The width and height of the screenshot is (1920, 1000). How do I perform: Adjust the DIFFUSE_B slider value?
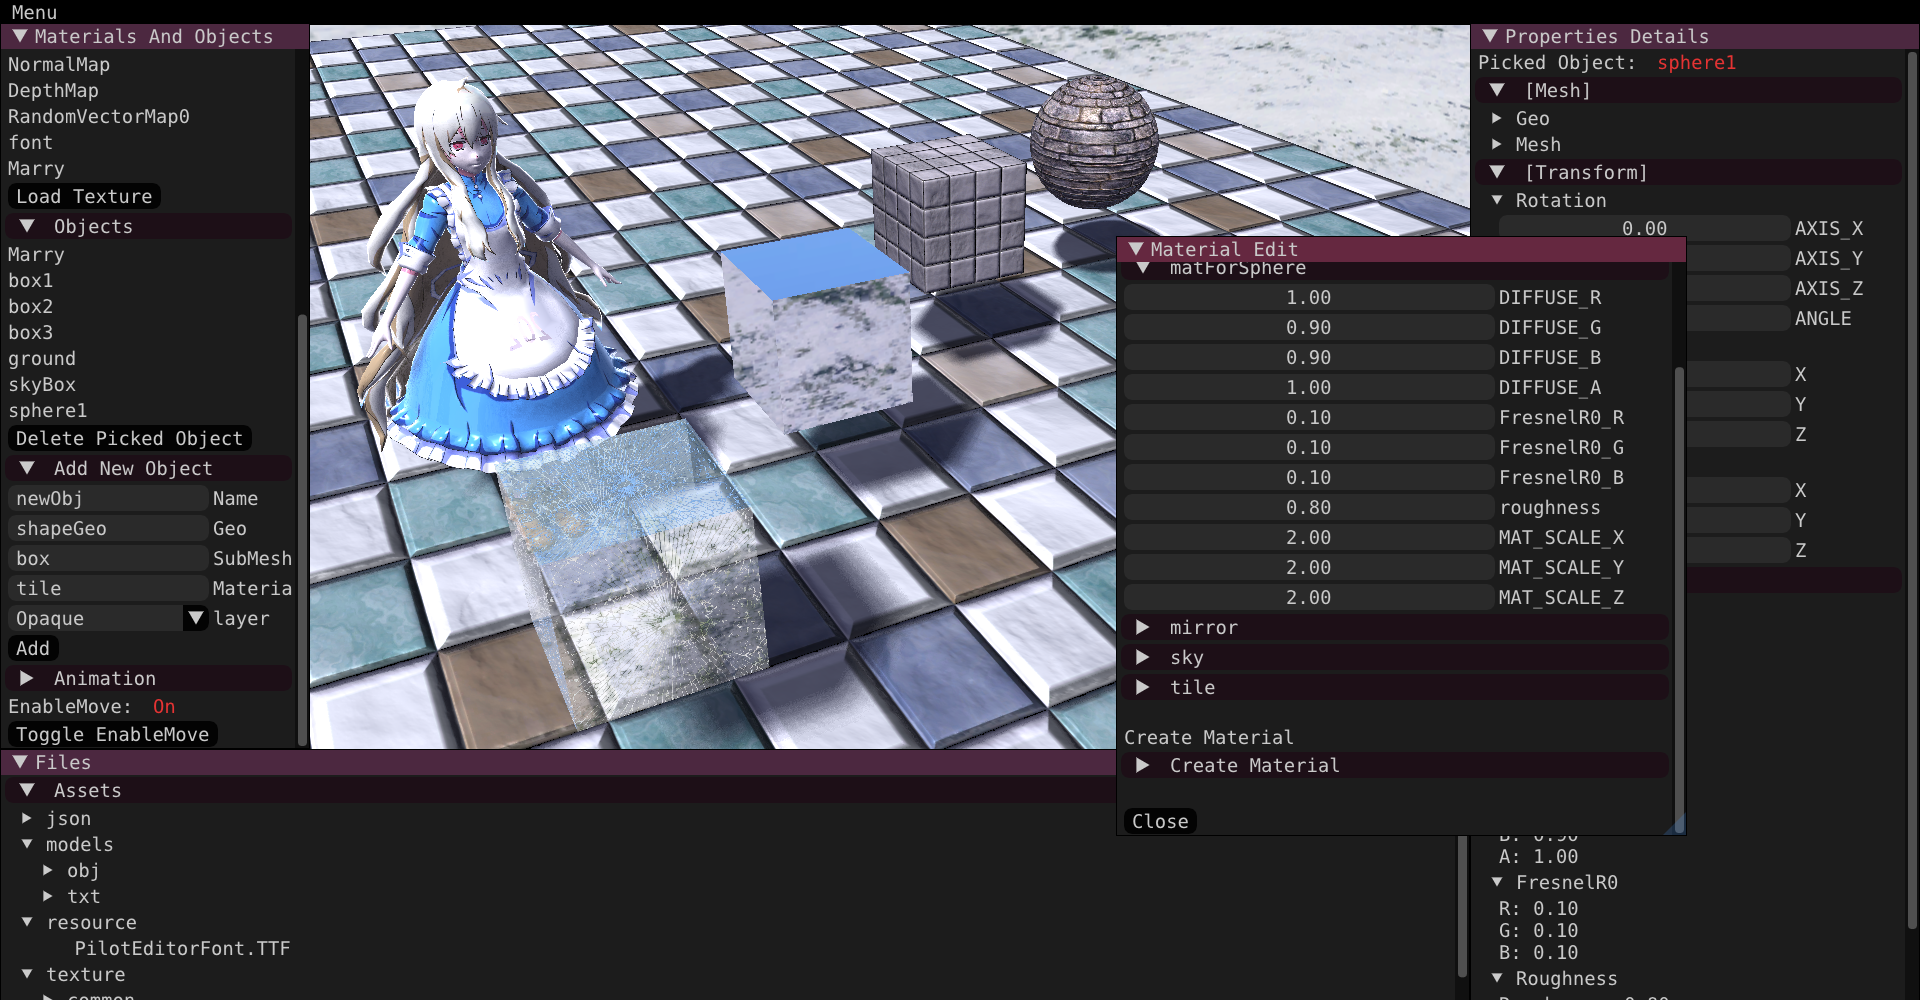click(1308, 358)
